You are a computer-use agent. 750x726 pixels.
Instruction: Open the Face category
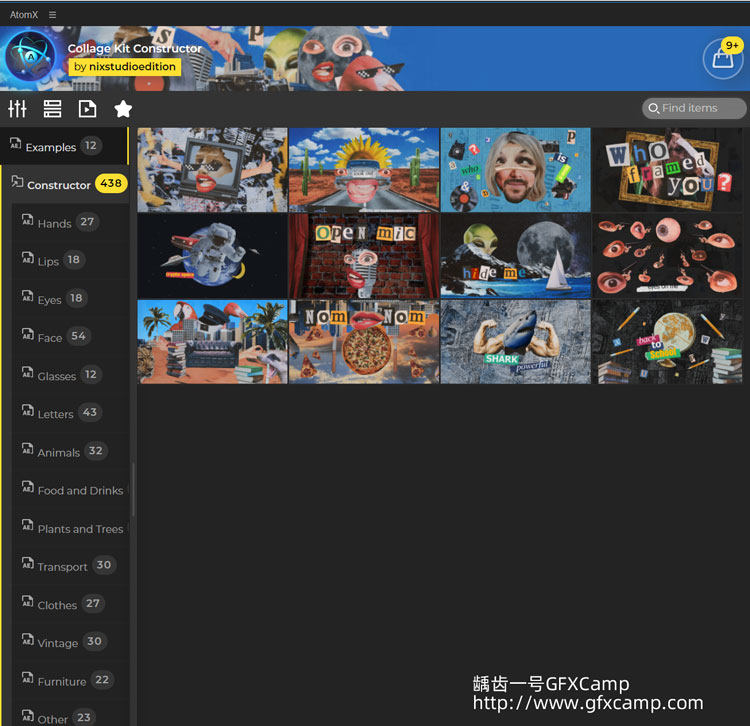[70, 337]
